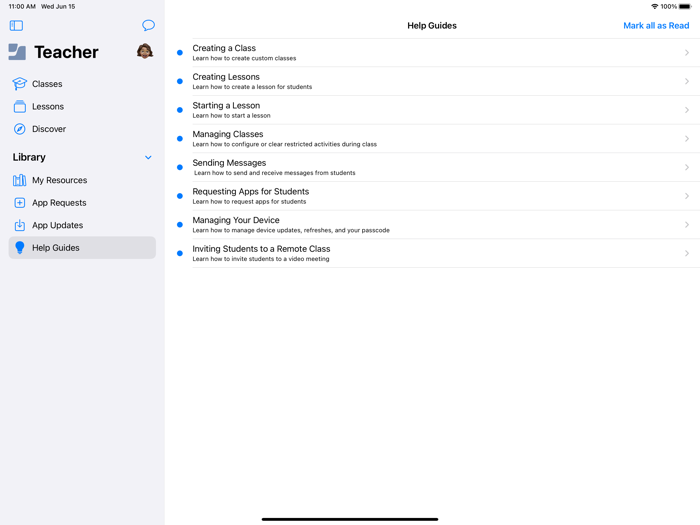Click the Lessons stack icon

click(x=20, y=106)
